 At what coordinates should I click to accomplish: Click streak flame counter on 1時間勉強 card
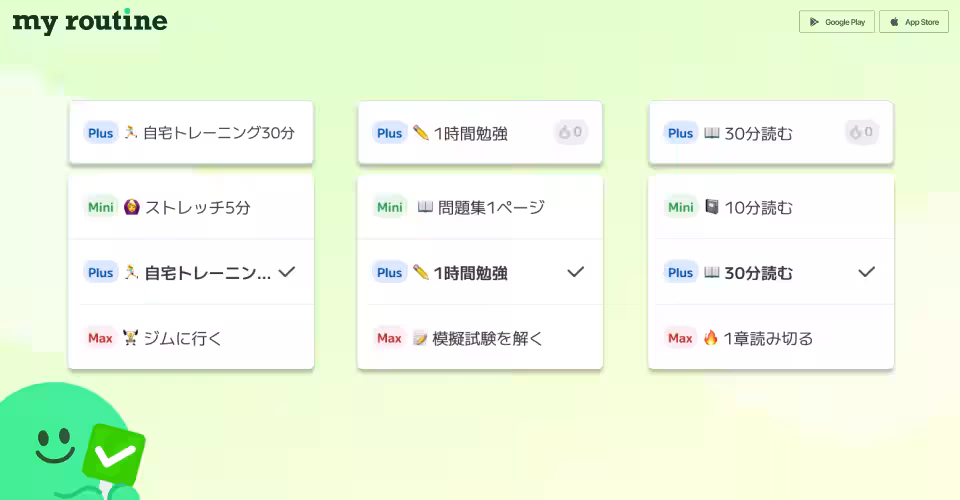coord(571,132)
